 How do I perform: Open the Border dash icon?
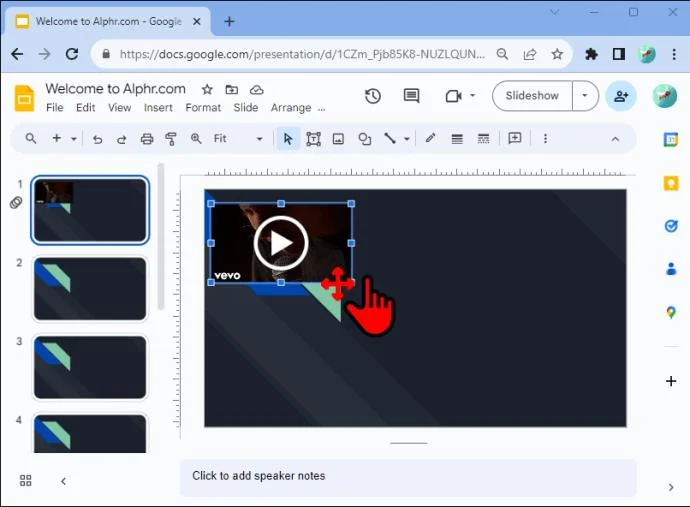pos(483,139)
